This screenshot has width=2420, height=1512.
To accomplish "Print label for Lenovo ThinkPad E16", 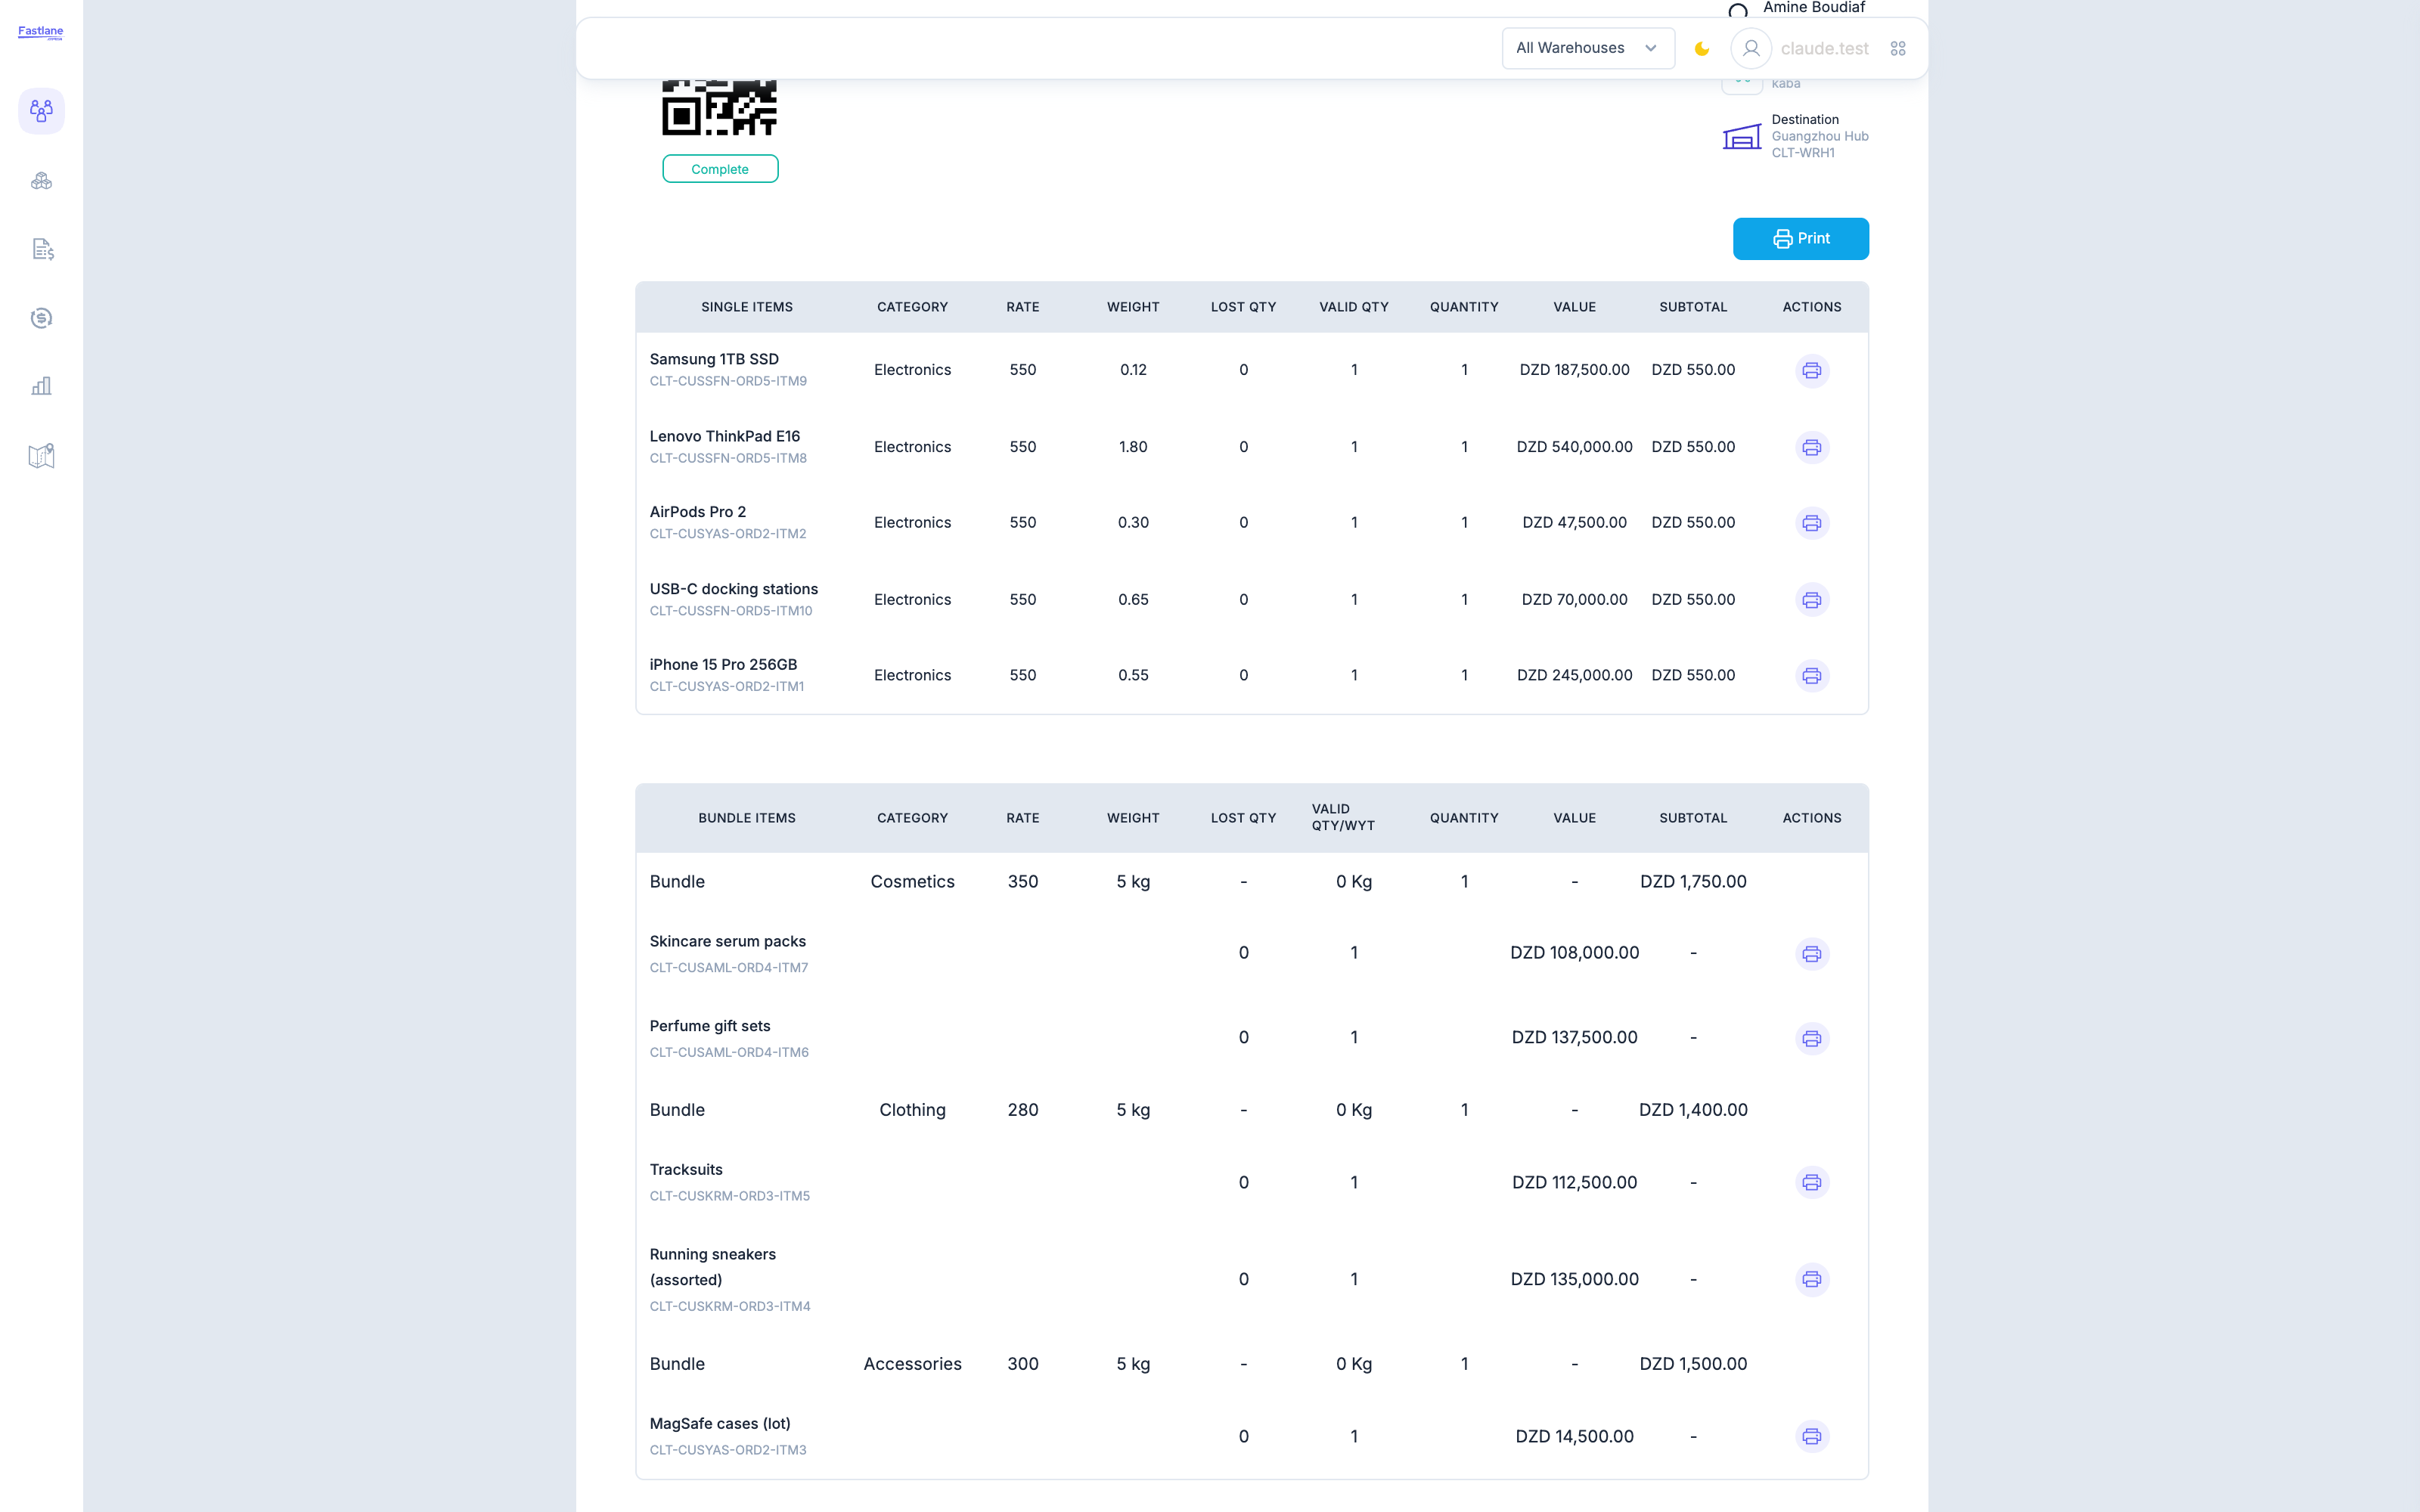I will (1811, 447).
